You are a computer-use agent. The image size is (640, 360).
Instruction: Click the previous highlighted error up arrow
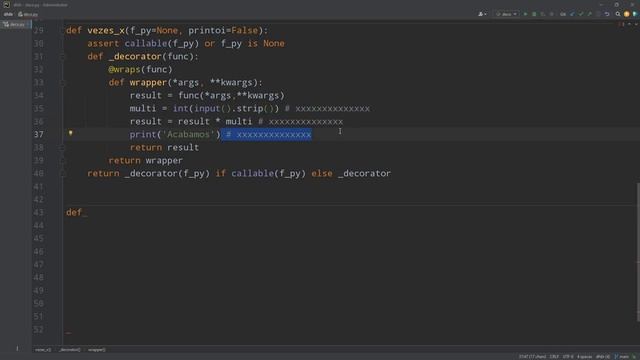click(x=629, y=24)
